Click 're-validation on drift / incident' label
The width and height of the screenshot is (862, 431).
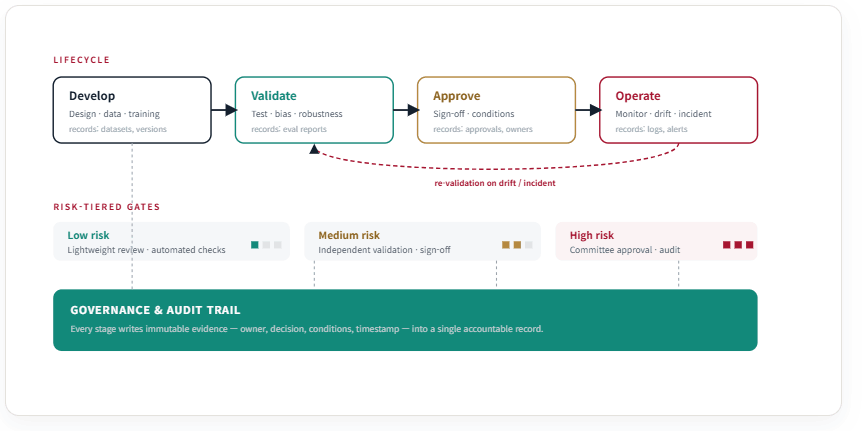[x=495, y=183]
